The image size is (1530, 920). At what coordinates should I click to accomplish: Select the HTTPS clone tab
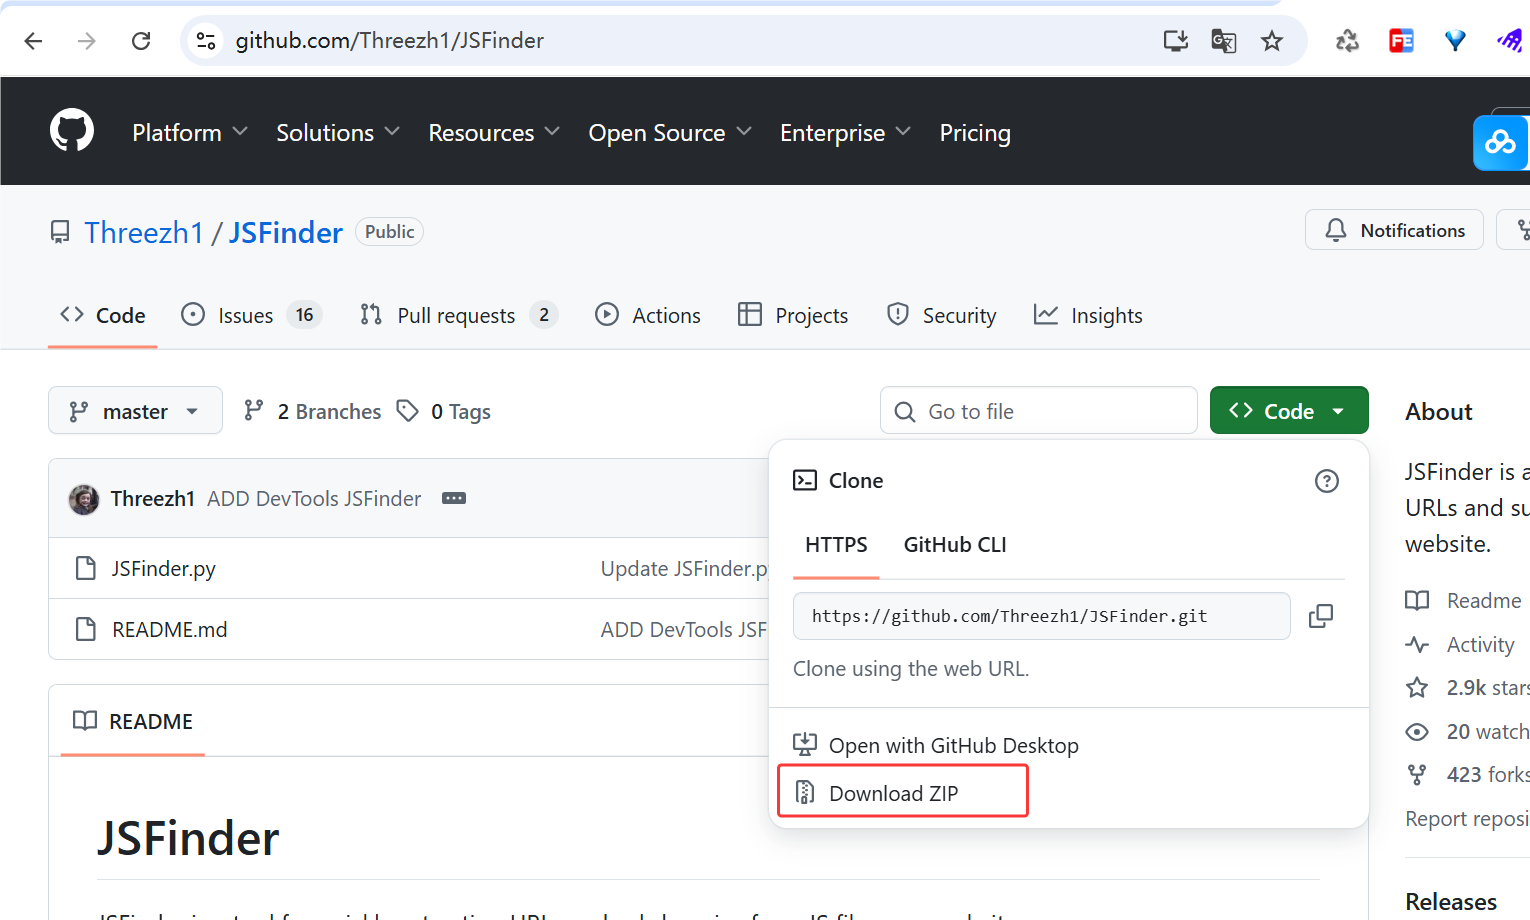point(836,545)
